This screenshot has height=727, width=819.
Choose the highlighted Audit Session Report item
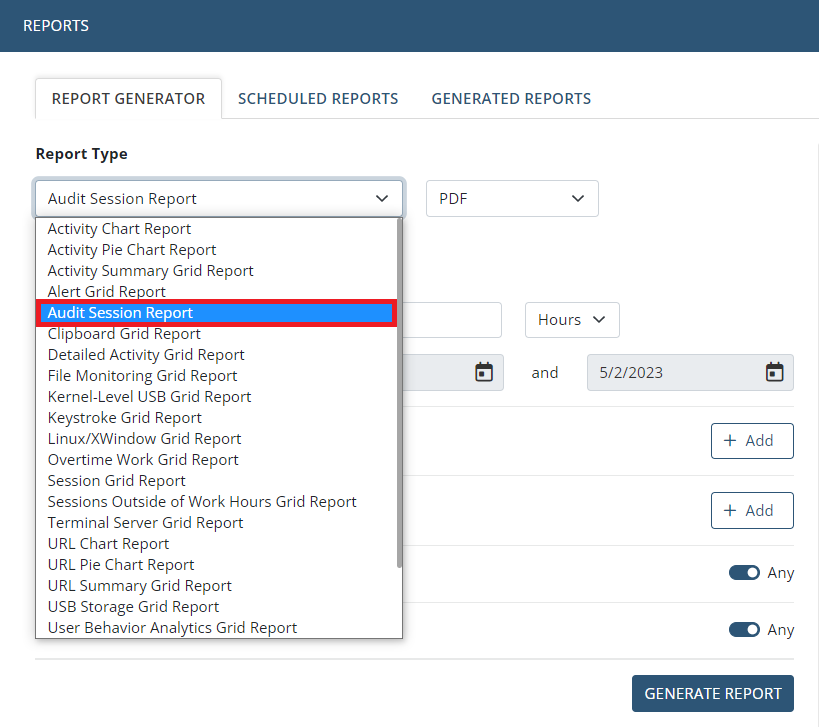[120, 313]
